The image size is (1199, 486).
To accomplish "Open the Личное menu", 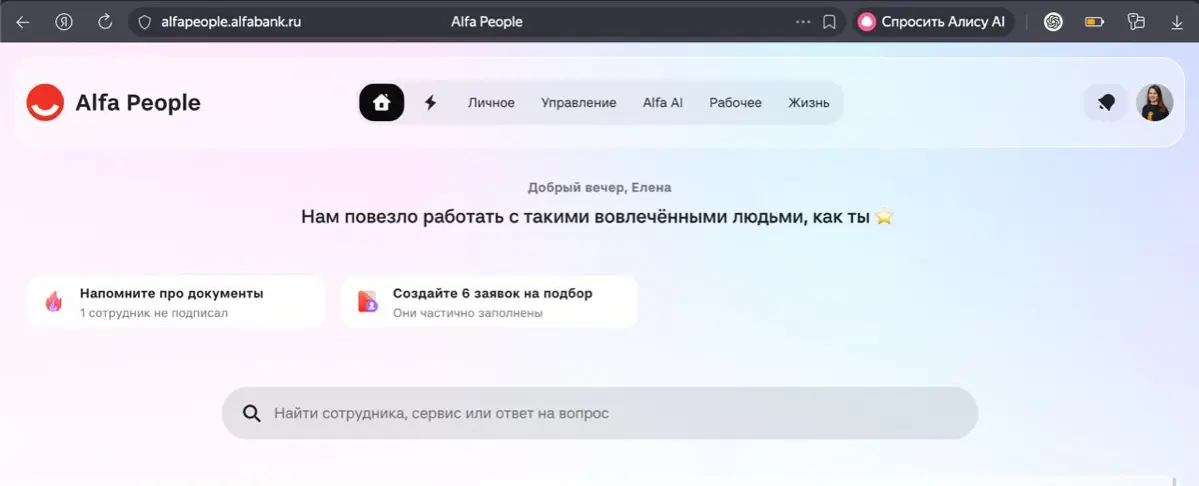I will pos(491,102).
